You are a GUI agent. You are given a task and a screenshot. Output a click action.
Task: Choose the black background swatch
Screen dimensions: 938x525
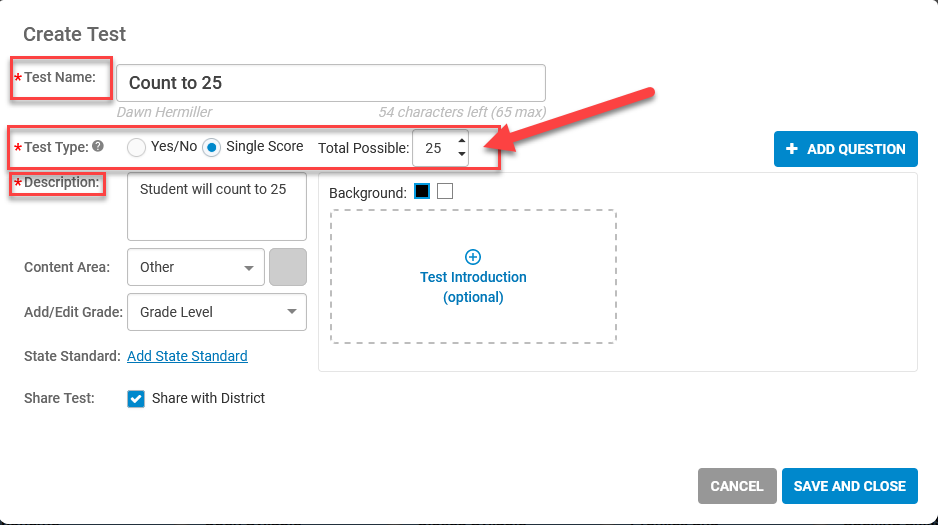422,191
